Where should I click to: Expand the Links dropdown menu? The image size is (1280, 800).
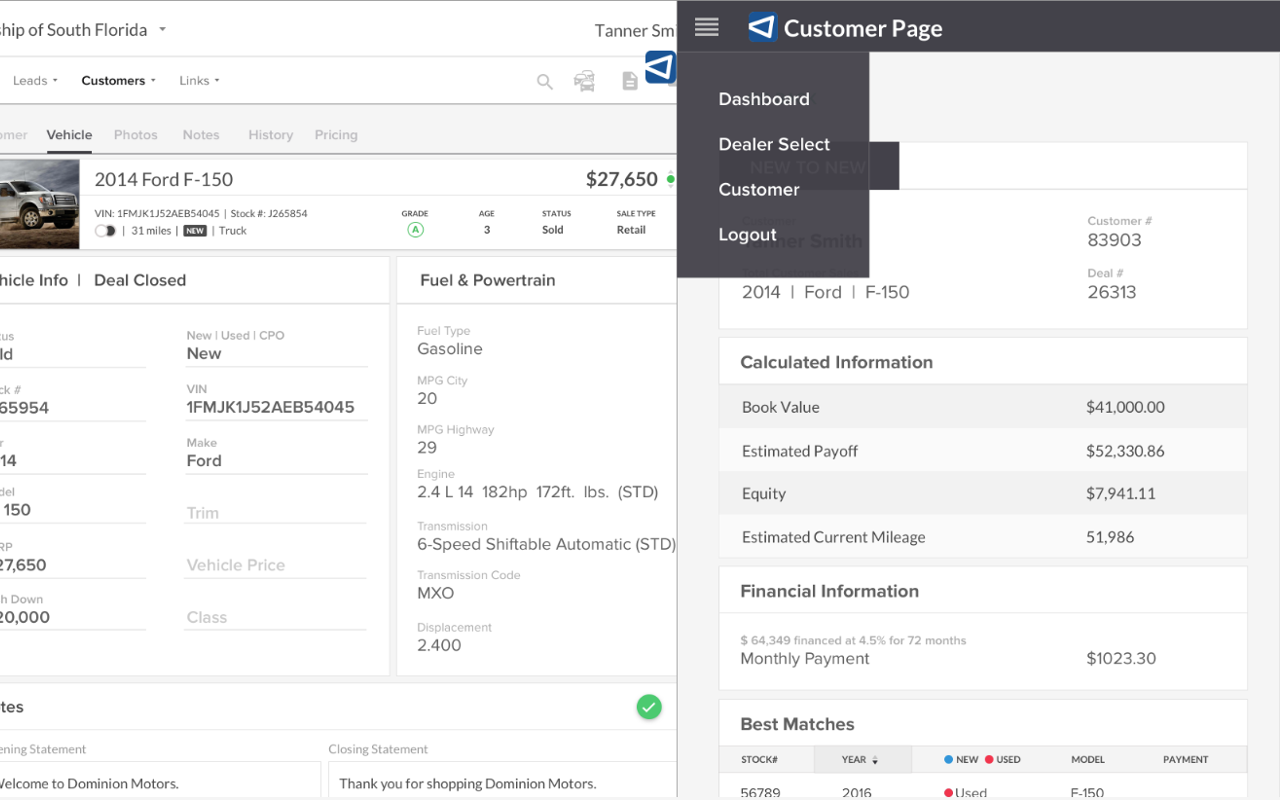tap(199, 81)
